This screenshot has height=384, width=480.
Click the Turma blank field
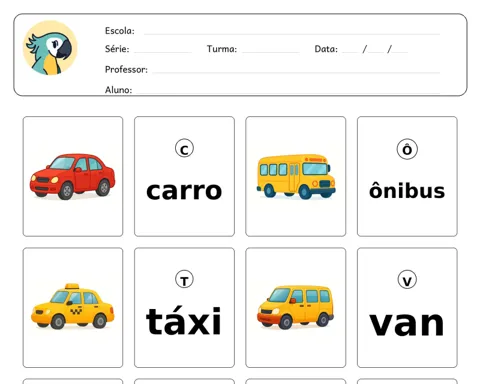271,50
